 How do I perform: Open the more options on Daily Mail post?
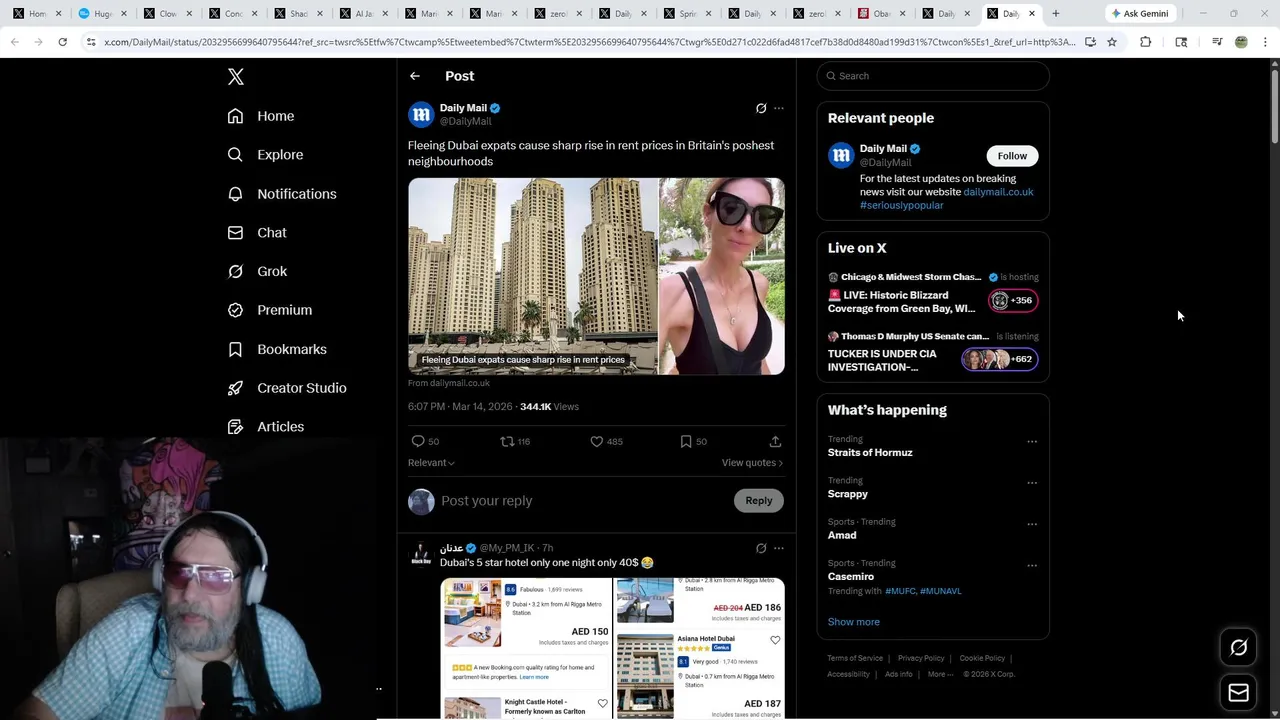point(779,108)
